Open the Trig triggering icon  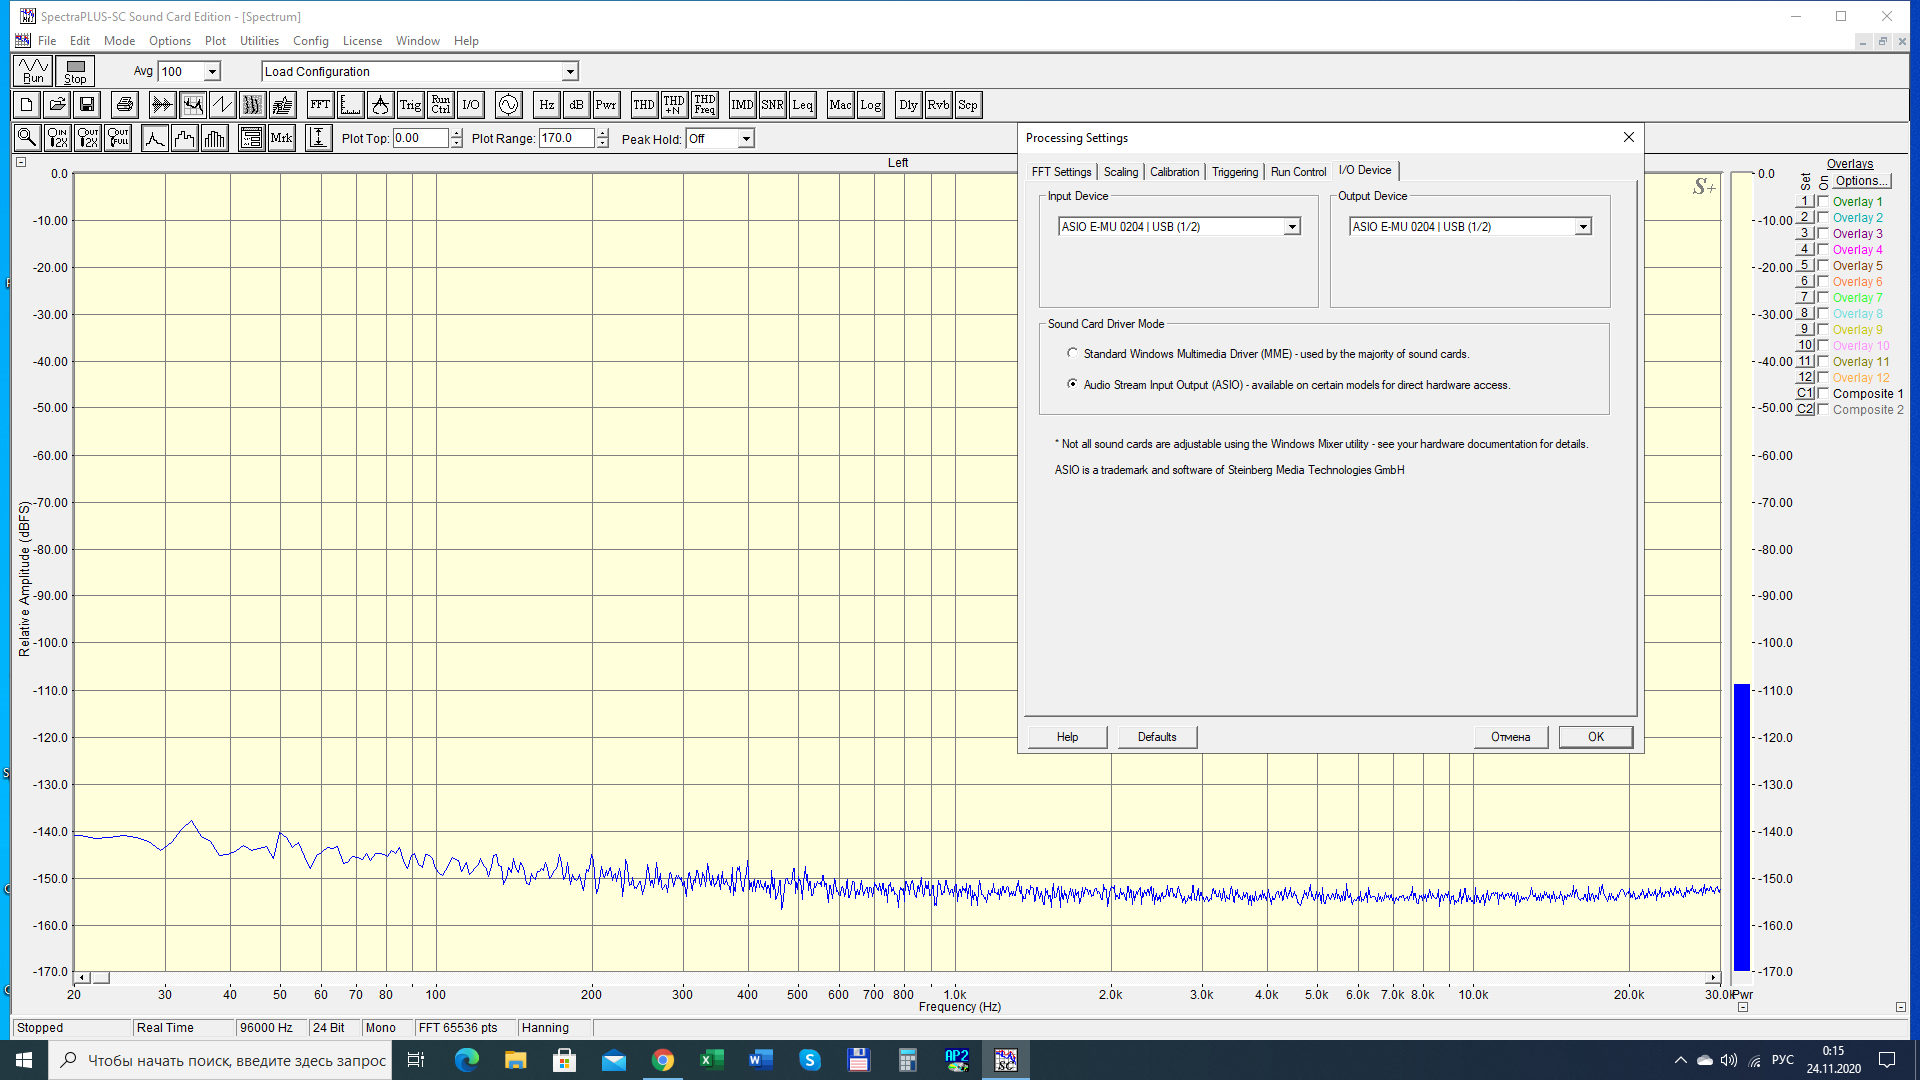[x=410, y=105]
